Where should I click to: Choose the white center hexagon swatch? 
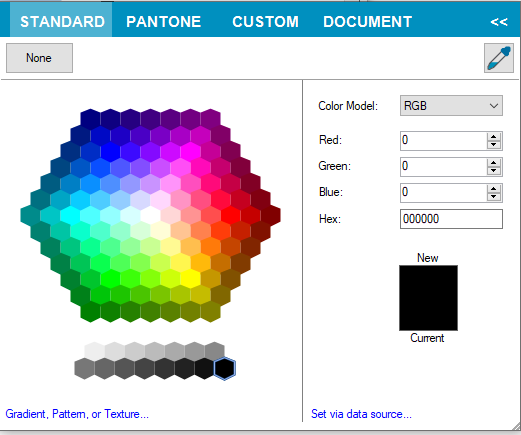pos(150,215)
